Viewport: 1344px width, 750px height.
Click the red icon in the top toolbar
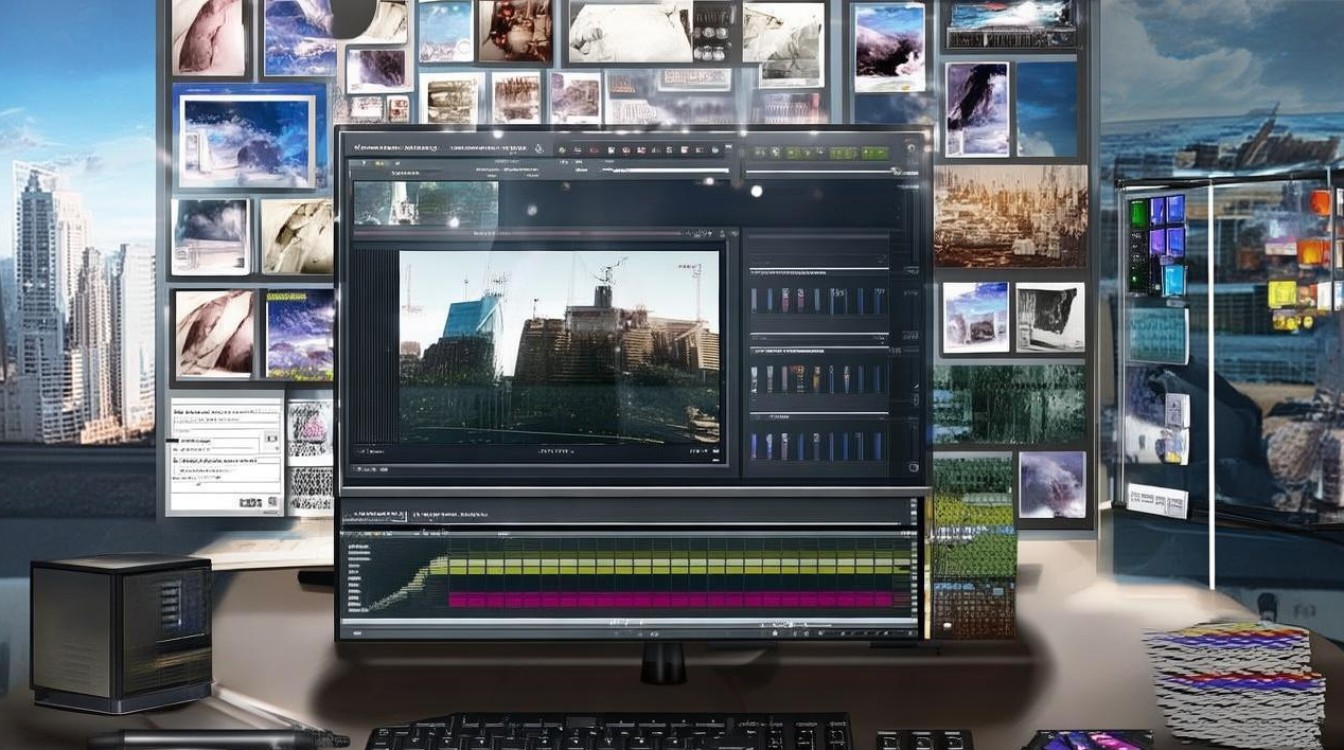(x=594, y=150)
